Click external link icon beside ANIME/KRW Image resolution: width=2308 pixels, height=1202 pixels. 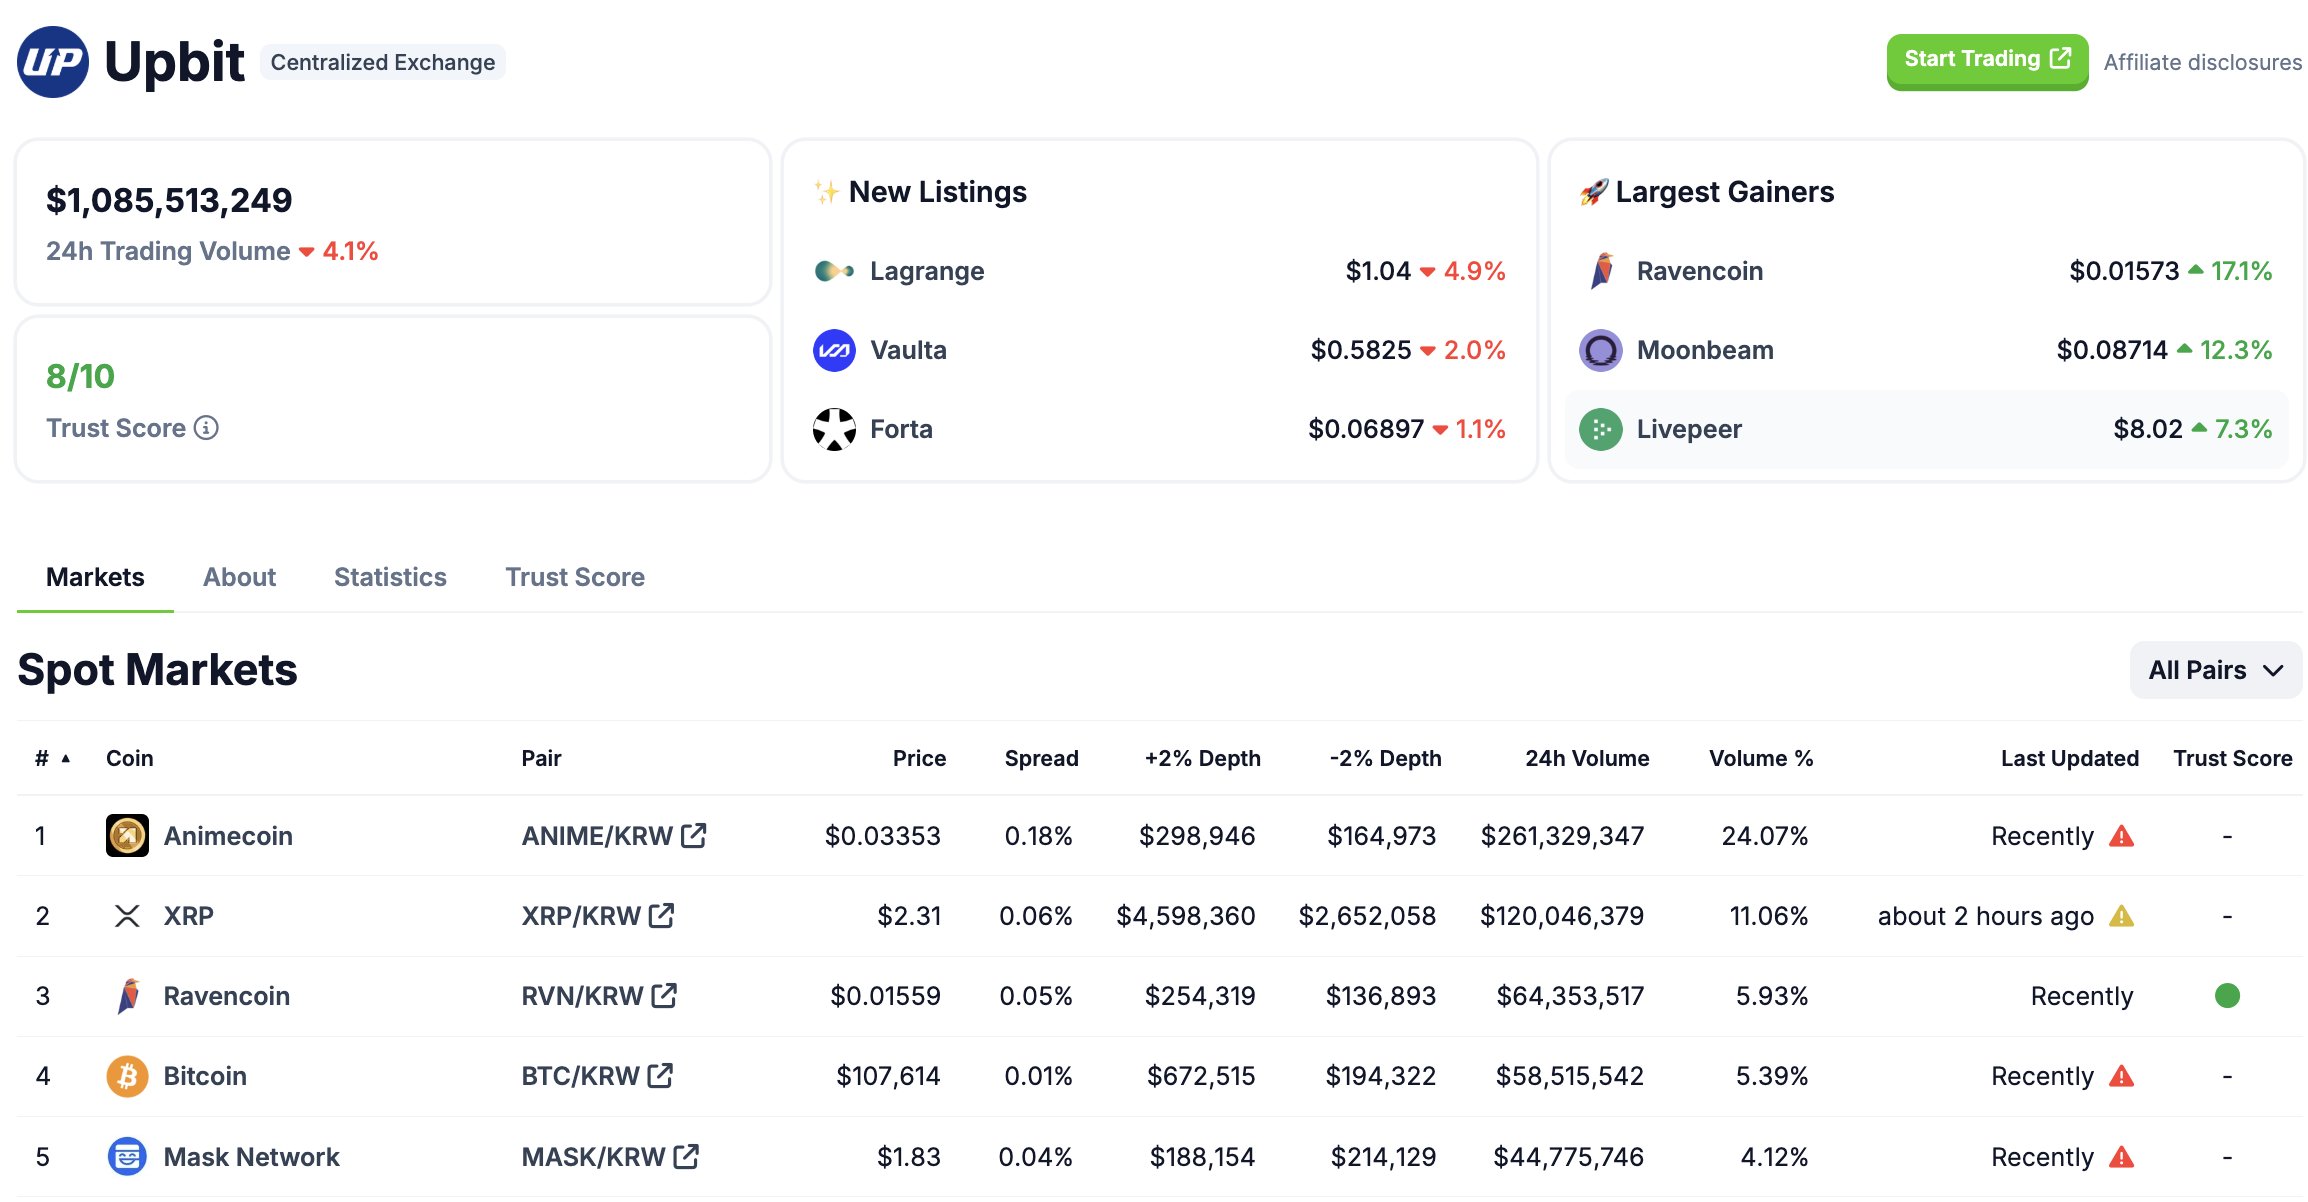[694, 835]
